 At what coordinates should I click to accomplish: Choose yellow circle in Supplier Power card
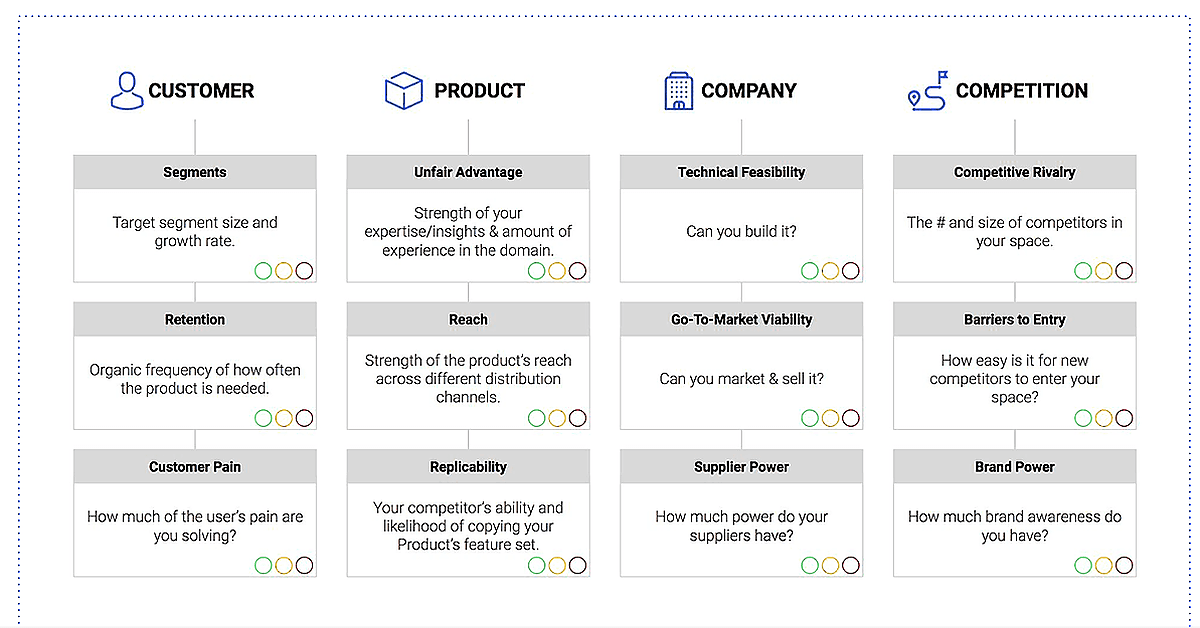pos(830,565)
